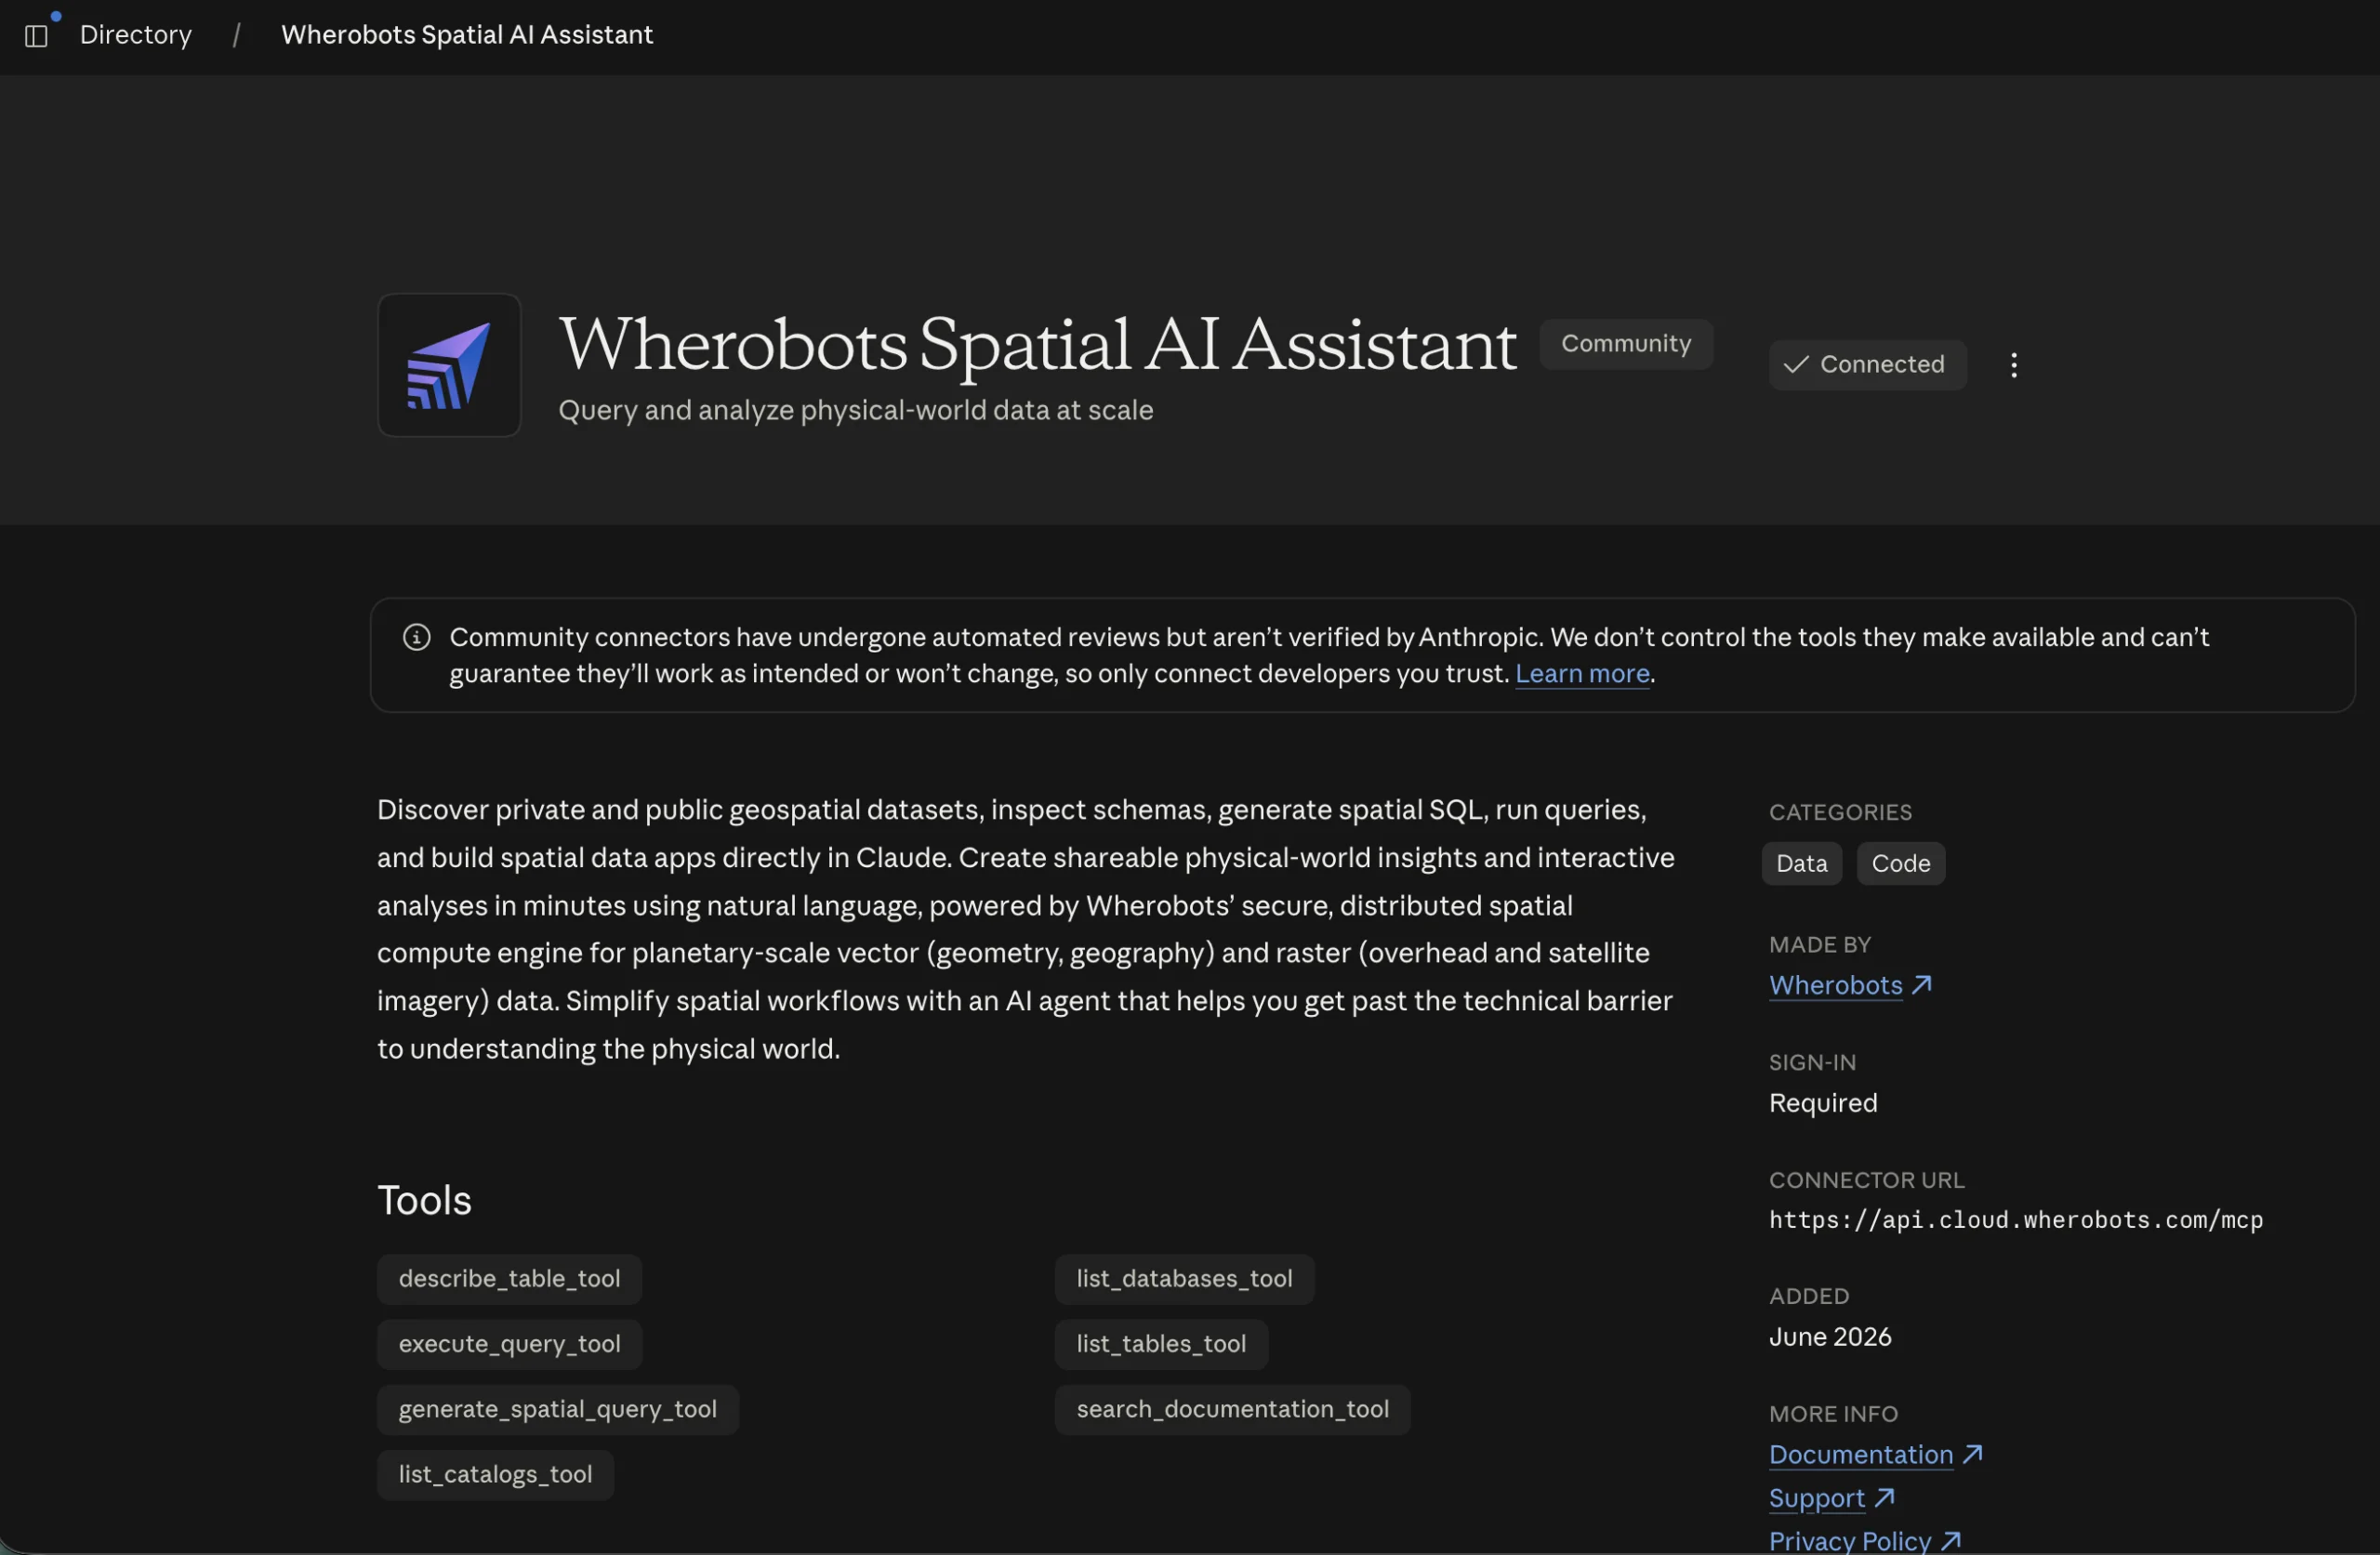Click the external arrow next to Documentation
This screenshot has height=1555, width=2380.
point(1972,1454)
